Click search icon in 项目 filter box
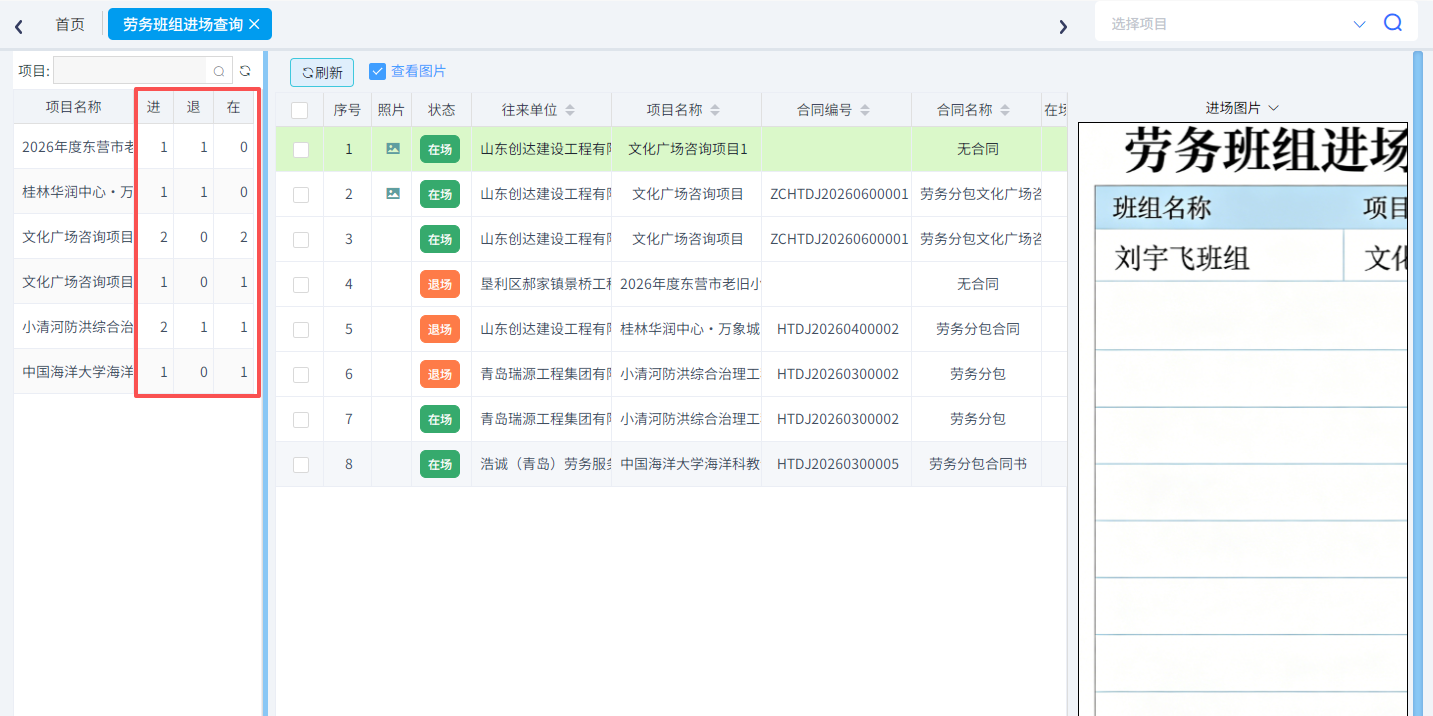This screenshot has width=1433, height=716. click(x=219, y=71)
